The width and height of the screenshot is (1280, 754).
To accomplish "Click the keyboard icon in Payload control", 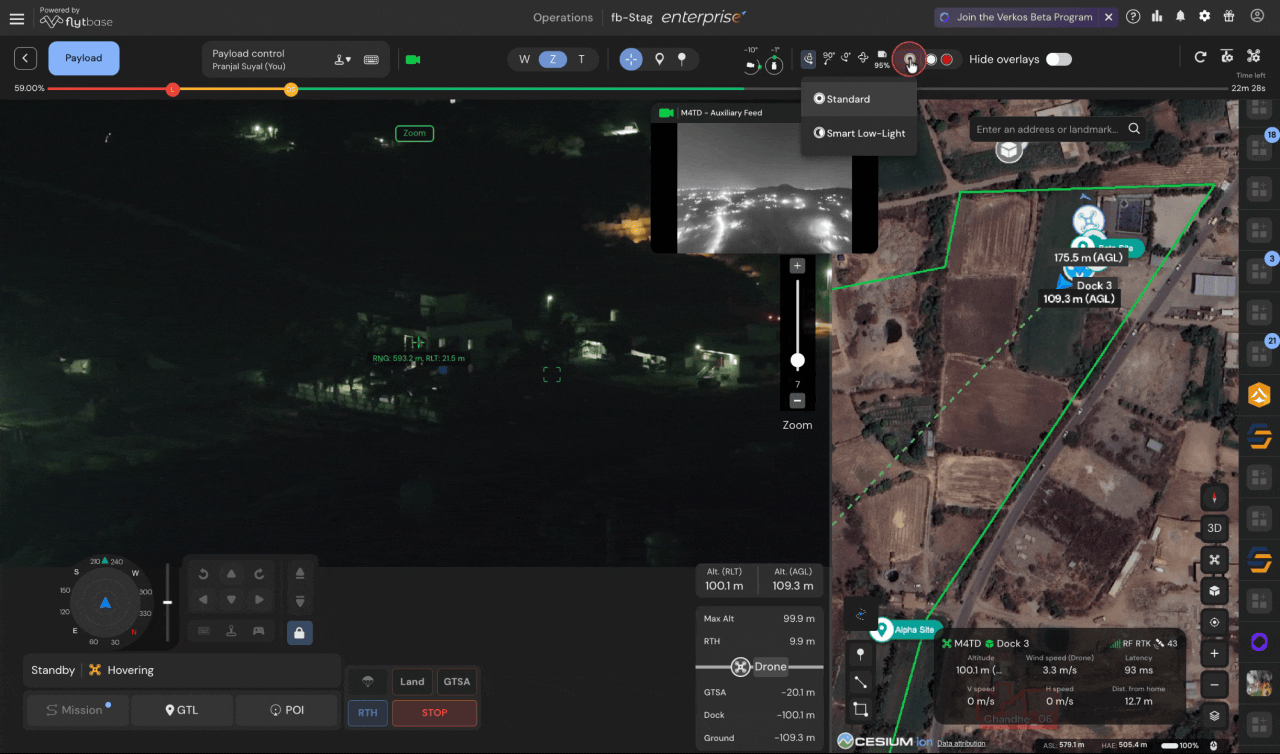I will 371,60.
